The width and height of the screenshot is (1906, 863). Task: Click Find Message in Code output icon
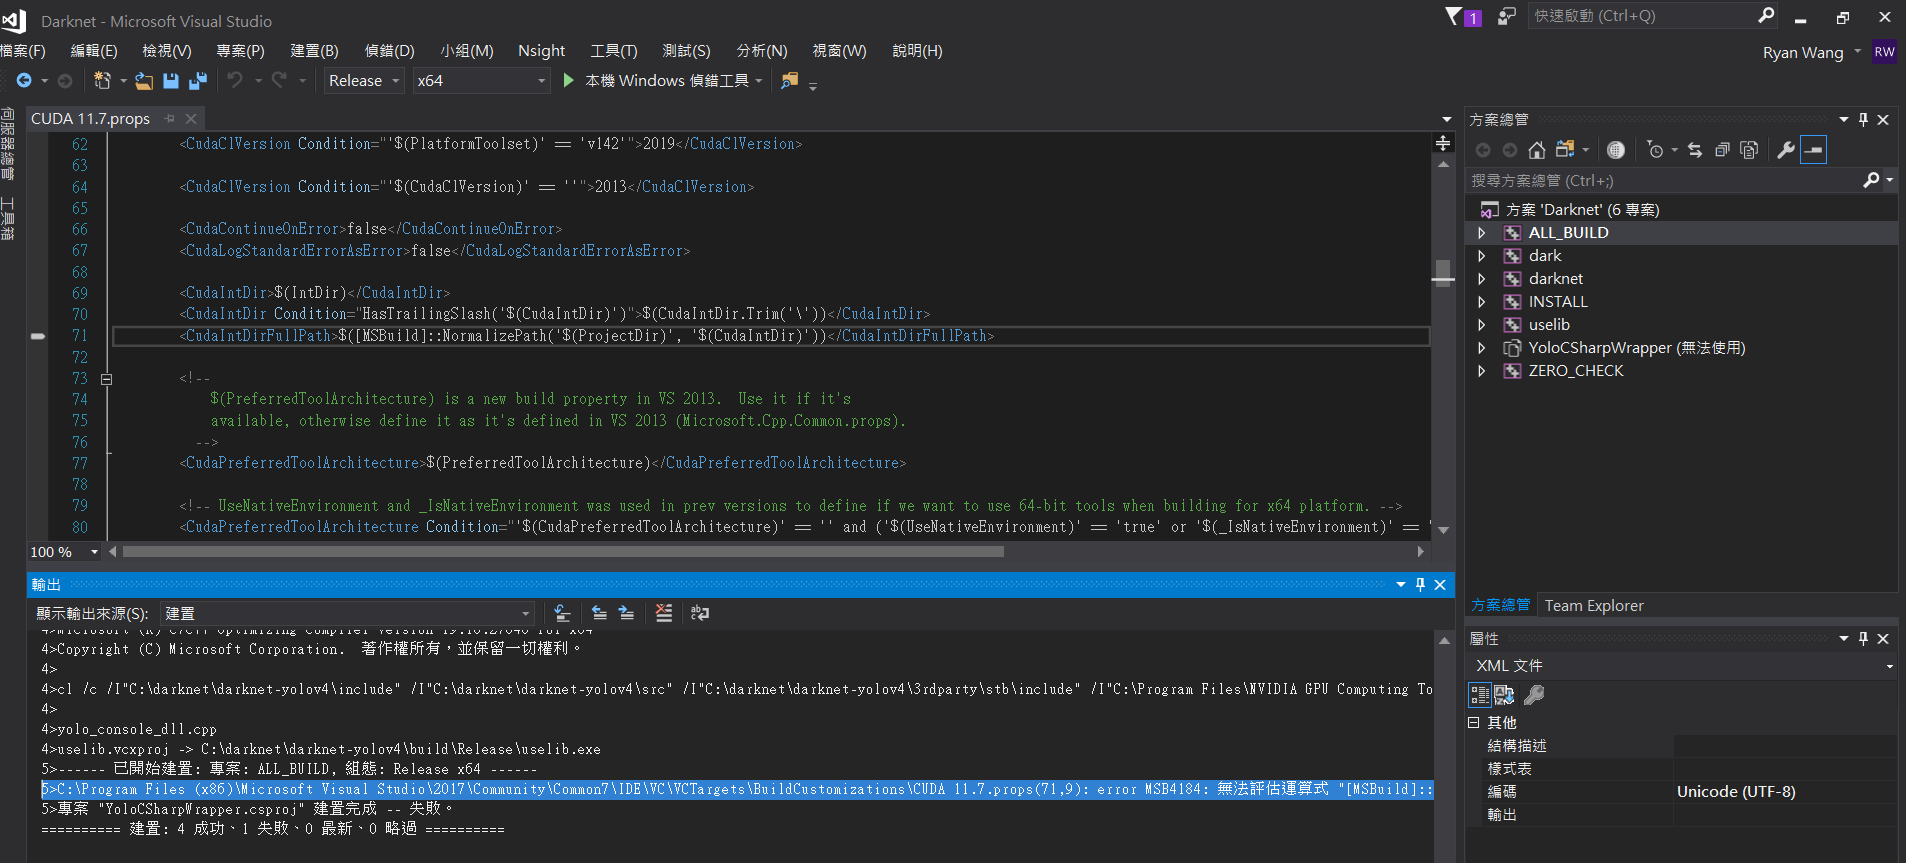point(562,613)
